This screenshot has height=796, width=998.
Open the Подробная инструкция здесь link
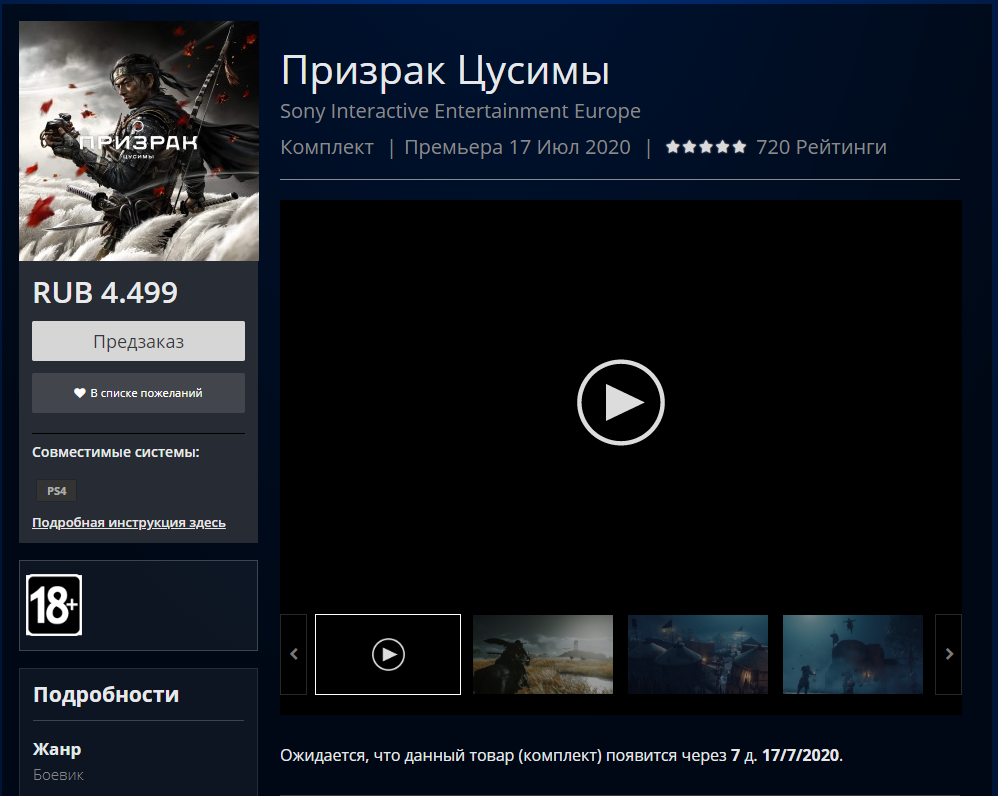tap(129, 522)
